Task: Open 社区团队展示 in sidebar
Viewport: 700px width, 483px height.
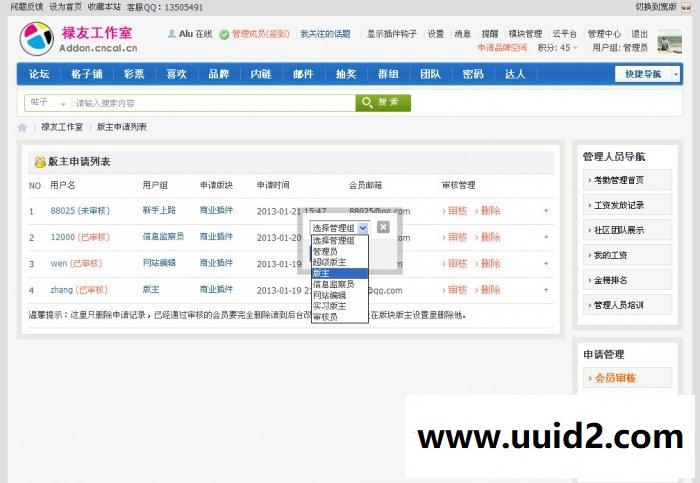Action: click(x=627, y=230)
